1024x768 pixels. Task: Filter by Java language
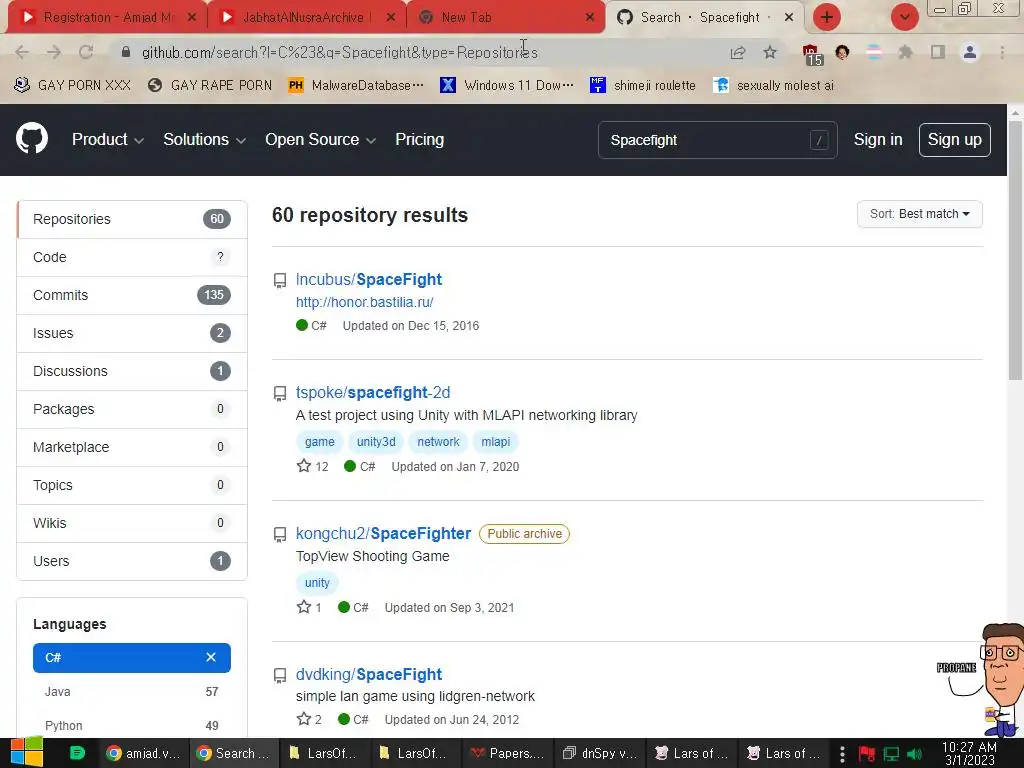(x=132, y=692)
